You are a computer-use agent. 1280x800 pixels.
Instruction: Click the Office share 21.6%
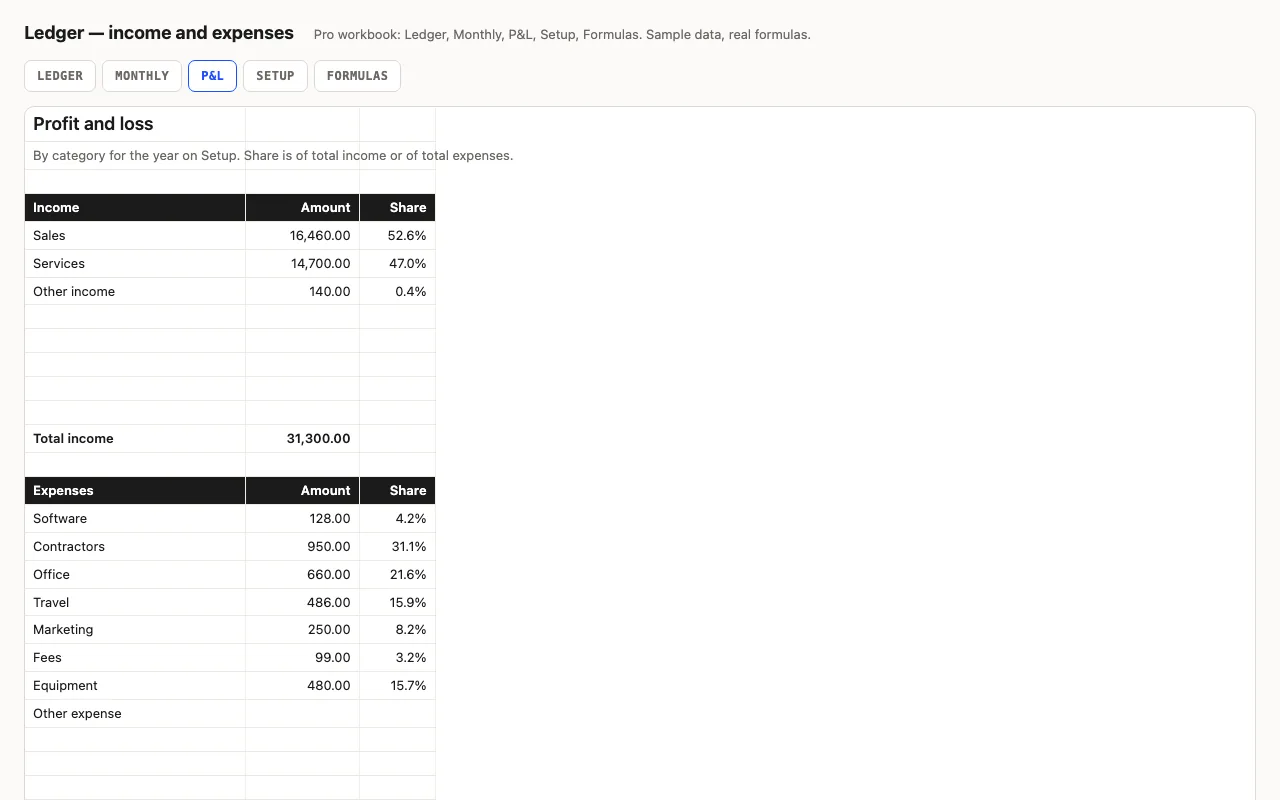click(x=397, y=575)
